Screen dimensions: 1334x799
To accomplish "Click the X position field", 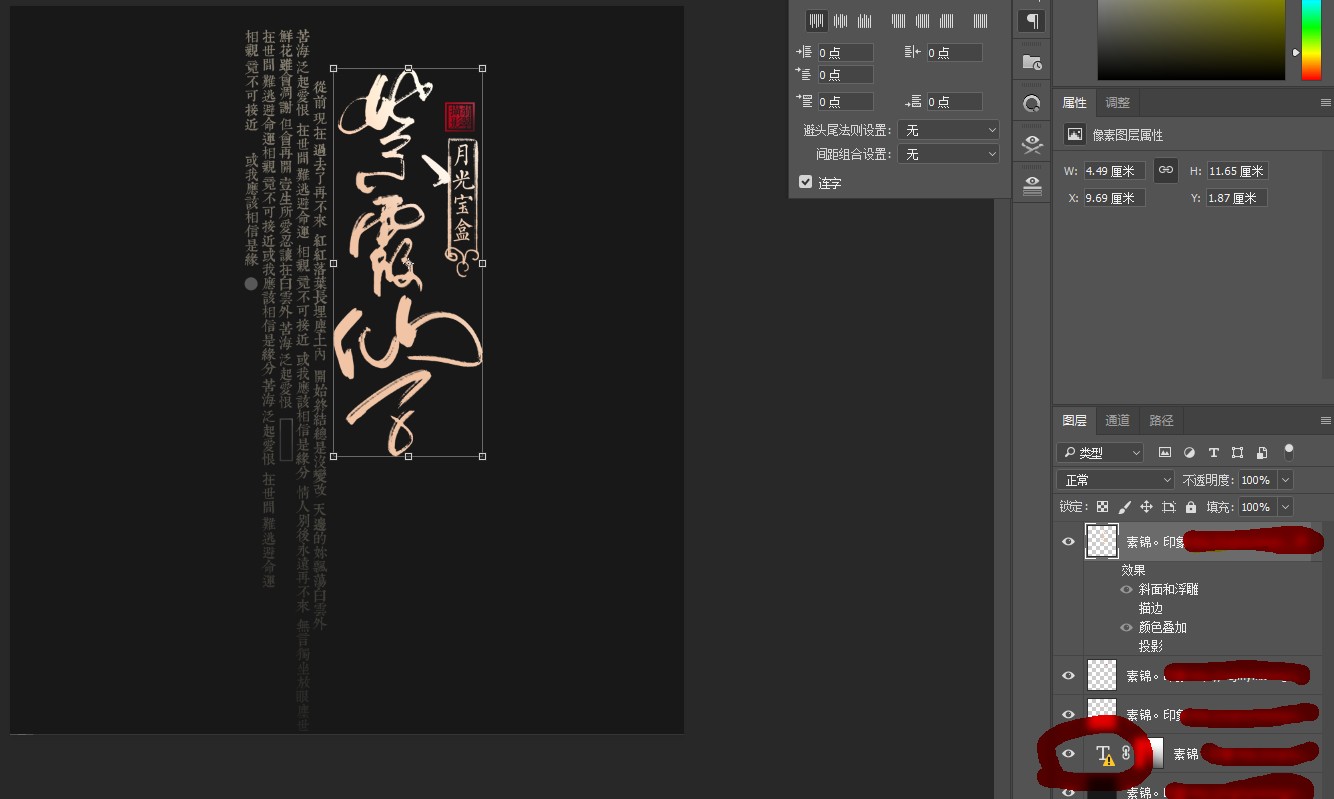I will [x=1115, y=198].
